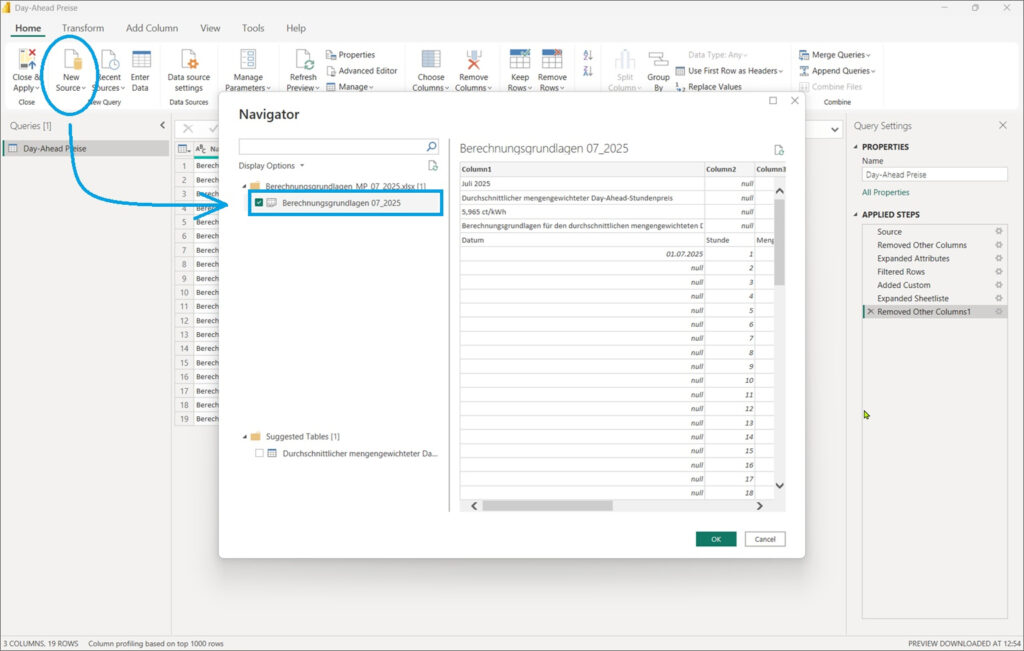This screenshot has width=1024, height=651.
Task: Collapse the PROPERTIES section
Action: [856, 147]
